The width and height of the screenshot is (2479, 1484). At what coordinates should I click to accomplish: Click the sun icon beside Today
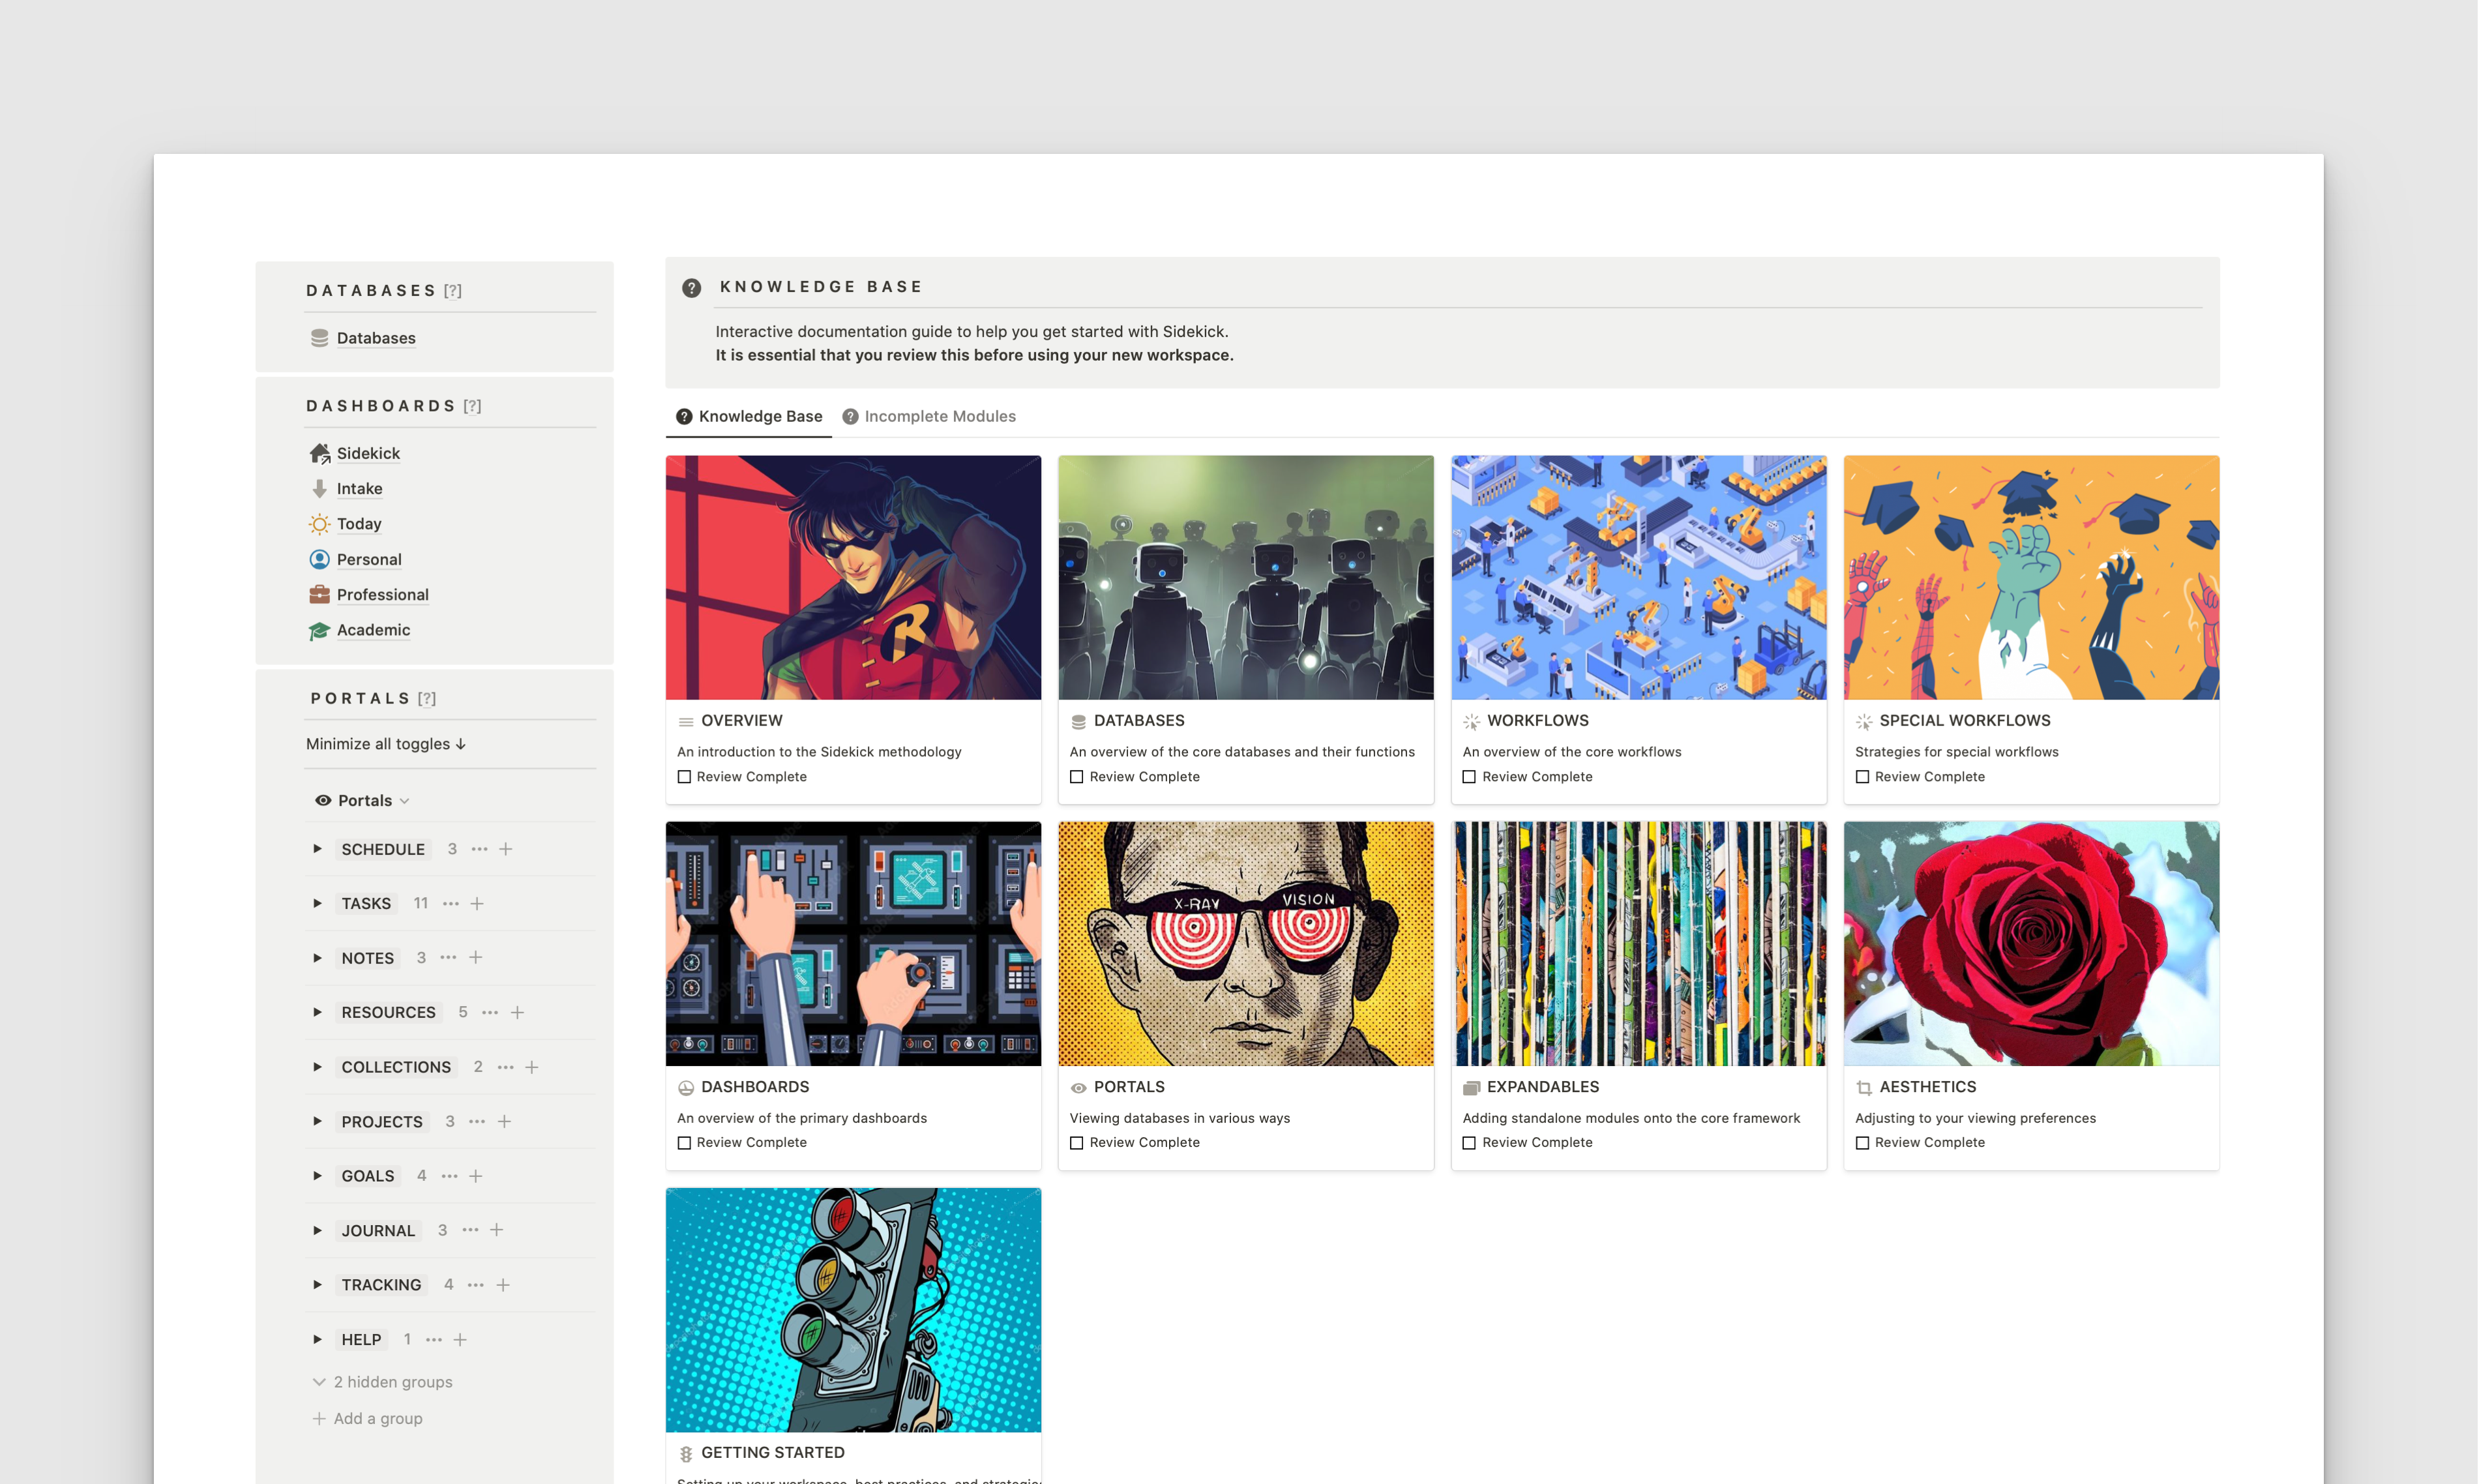(x=318, y=523)
